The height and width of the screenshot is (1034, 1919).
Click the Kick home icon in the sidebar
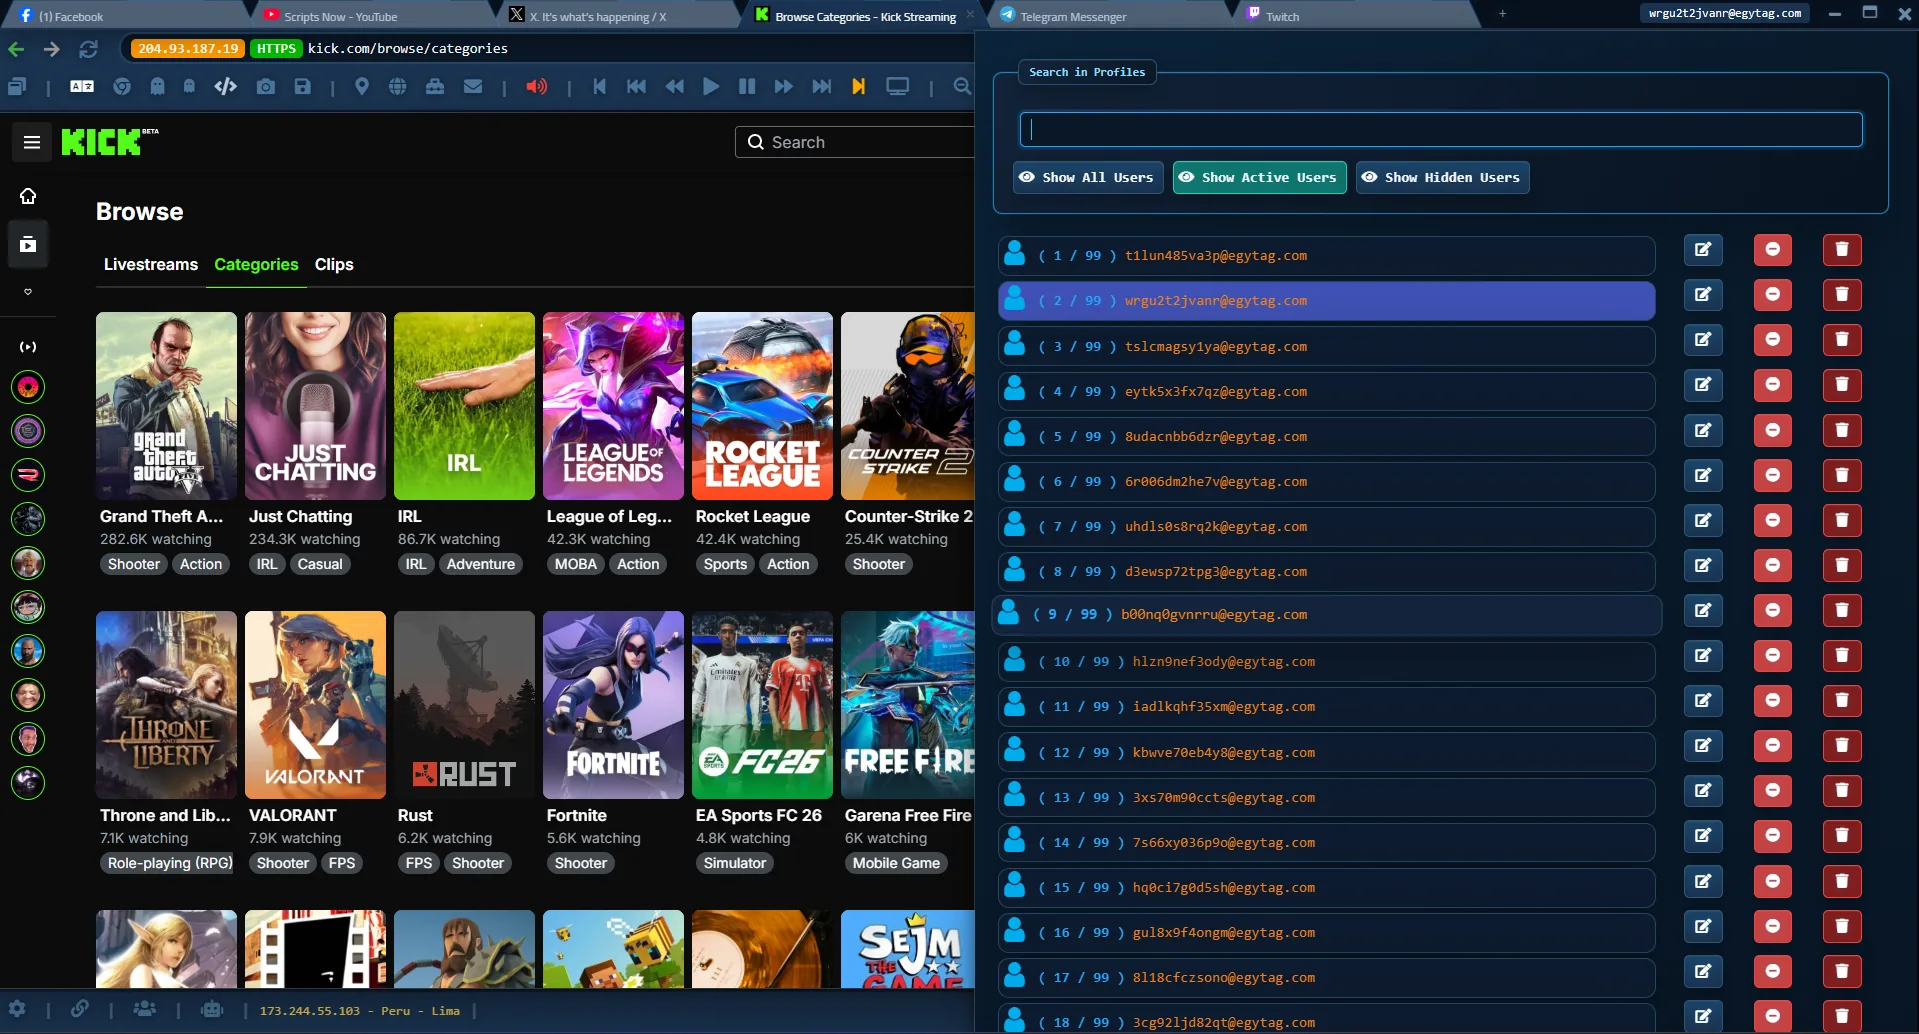coord(28,196)
